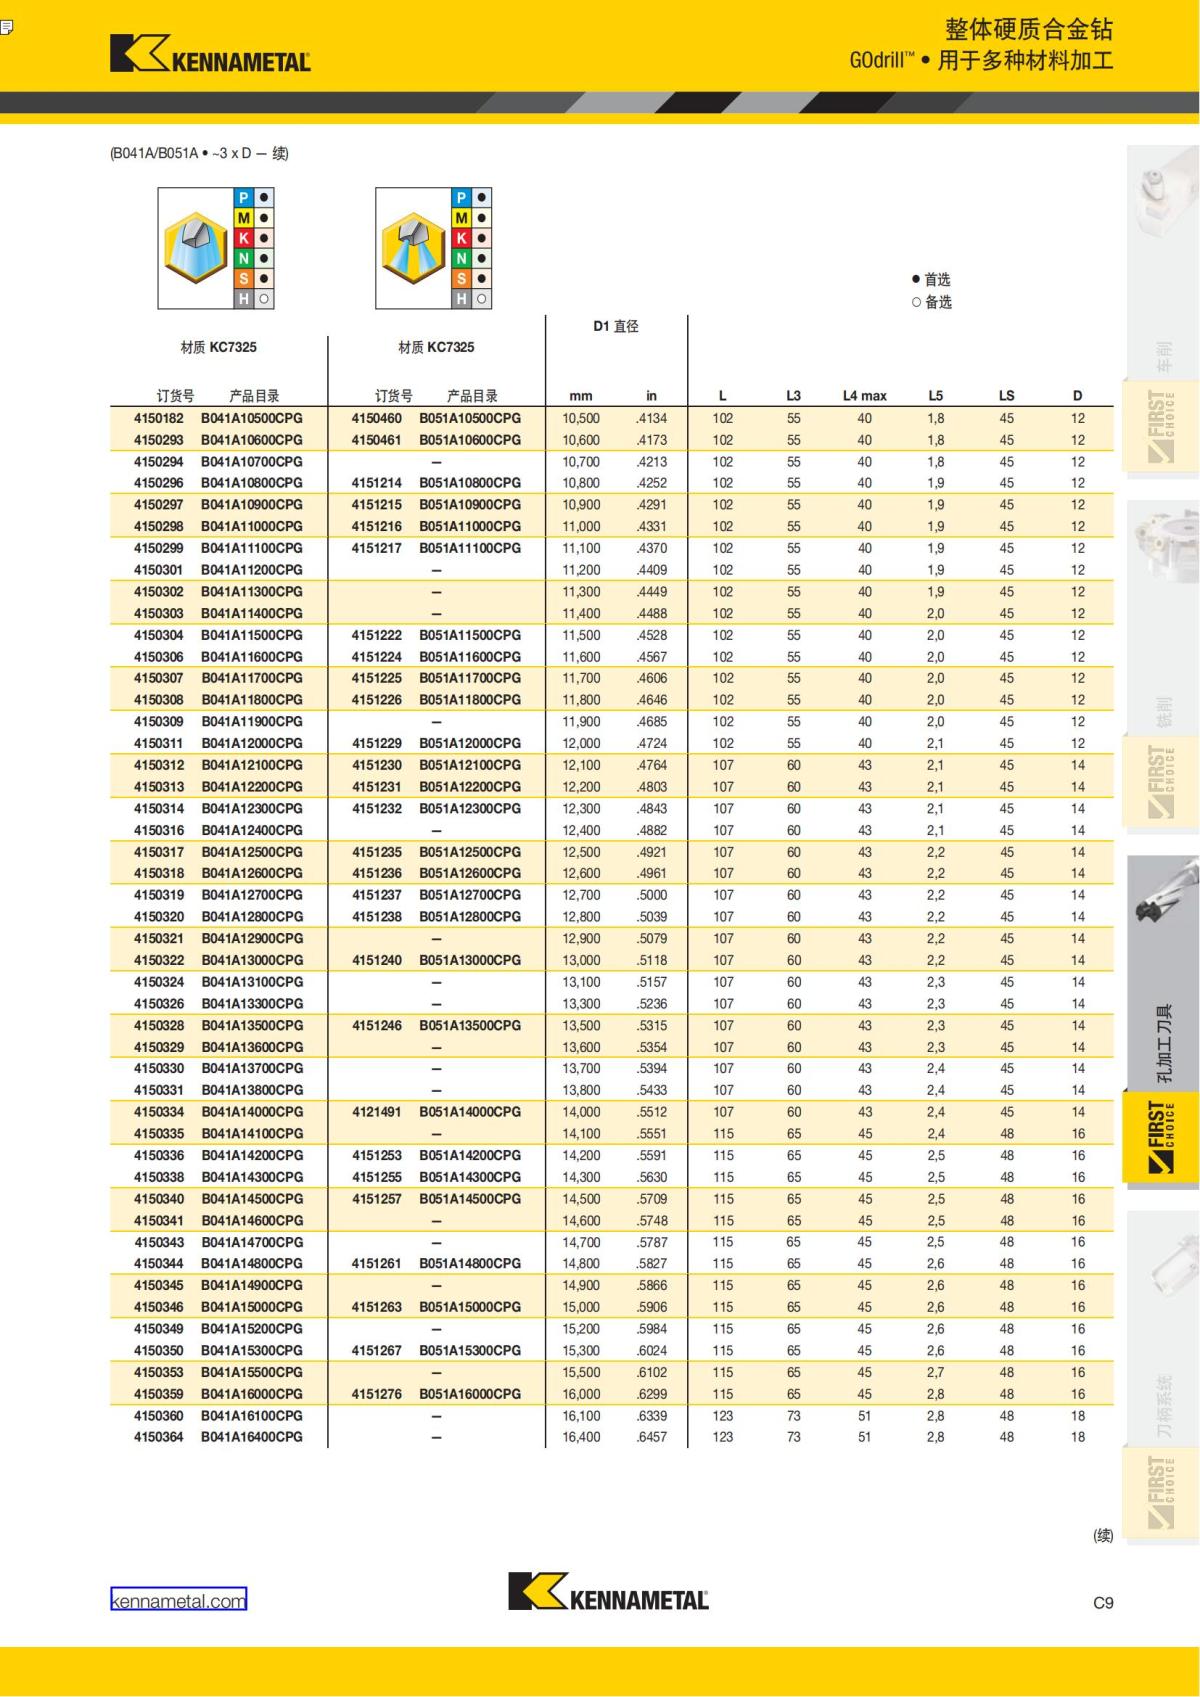Click the B051A coolant drill tip icon

414,249
